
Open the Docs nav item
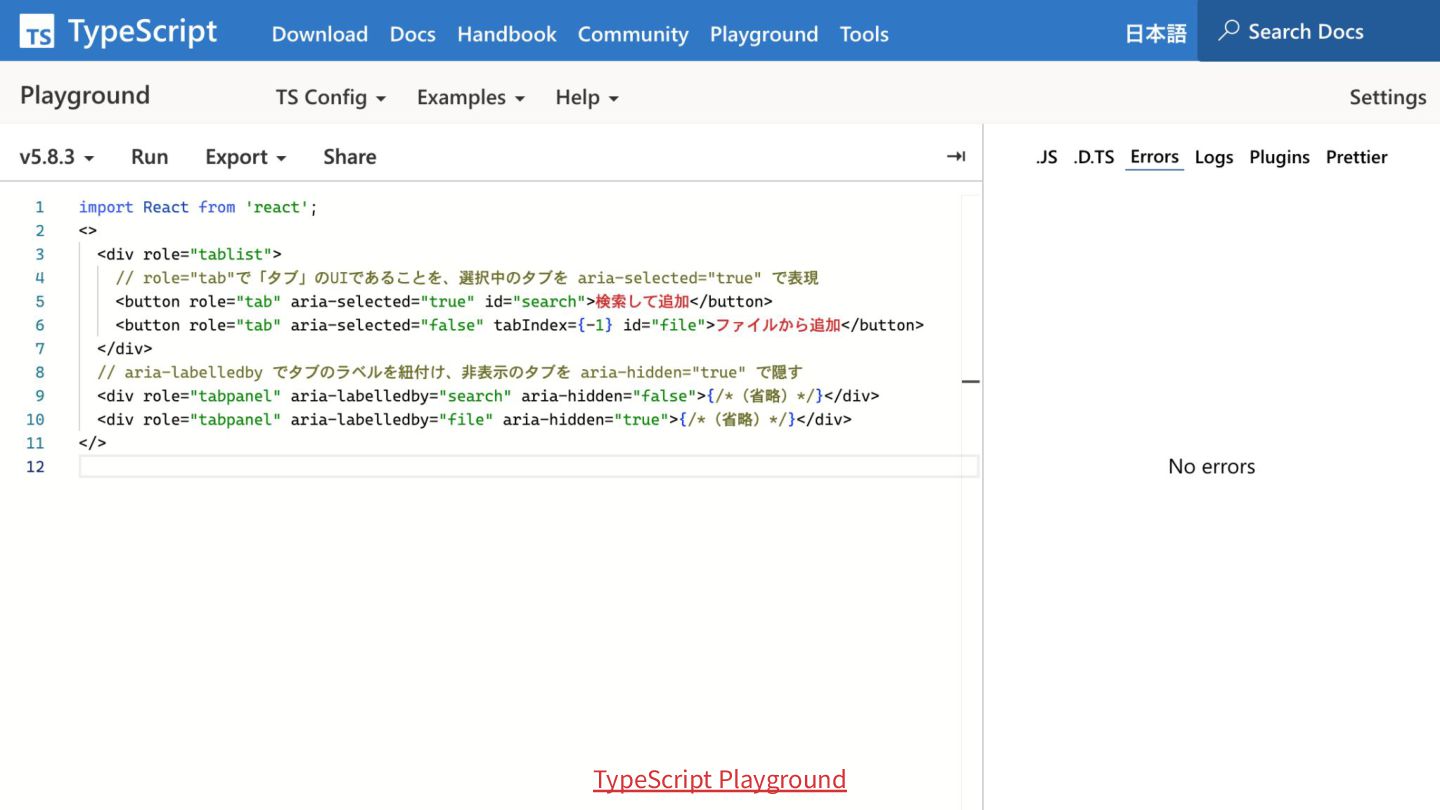click(412, 34)
